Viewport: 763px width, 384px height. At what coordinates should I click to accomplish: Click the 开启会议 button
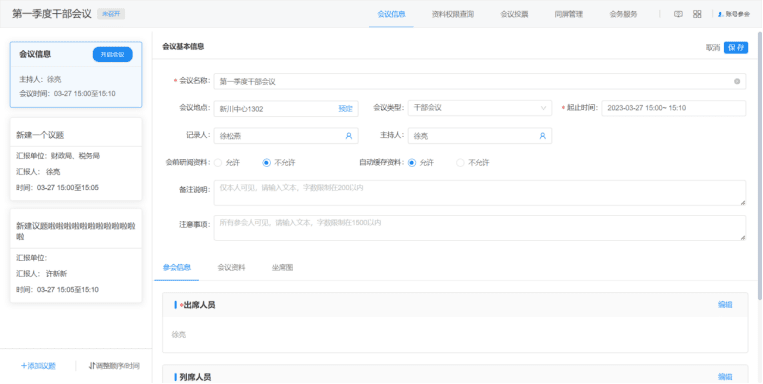point(112,55)
